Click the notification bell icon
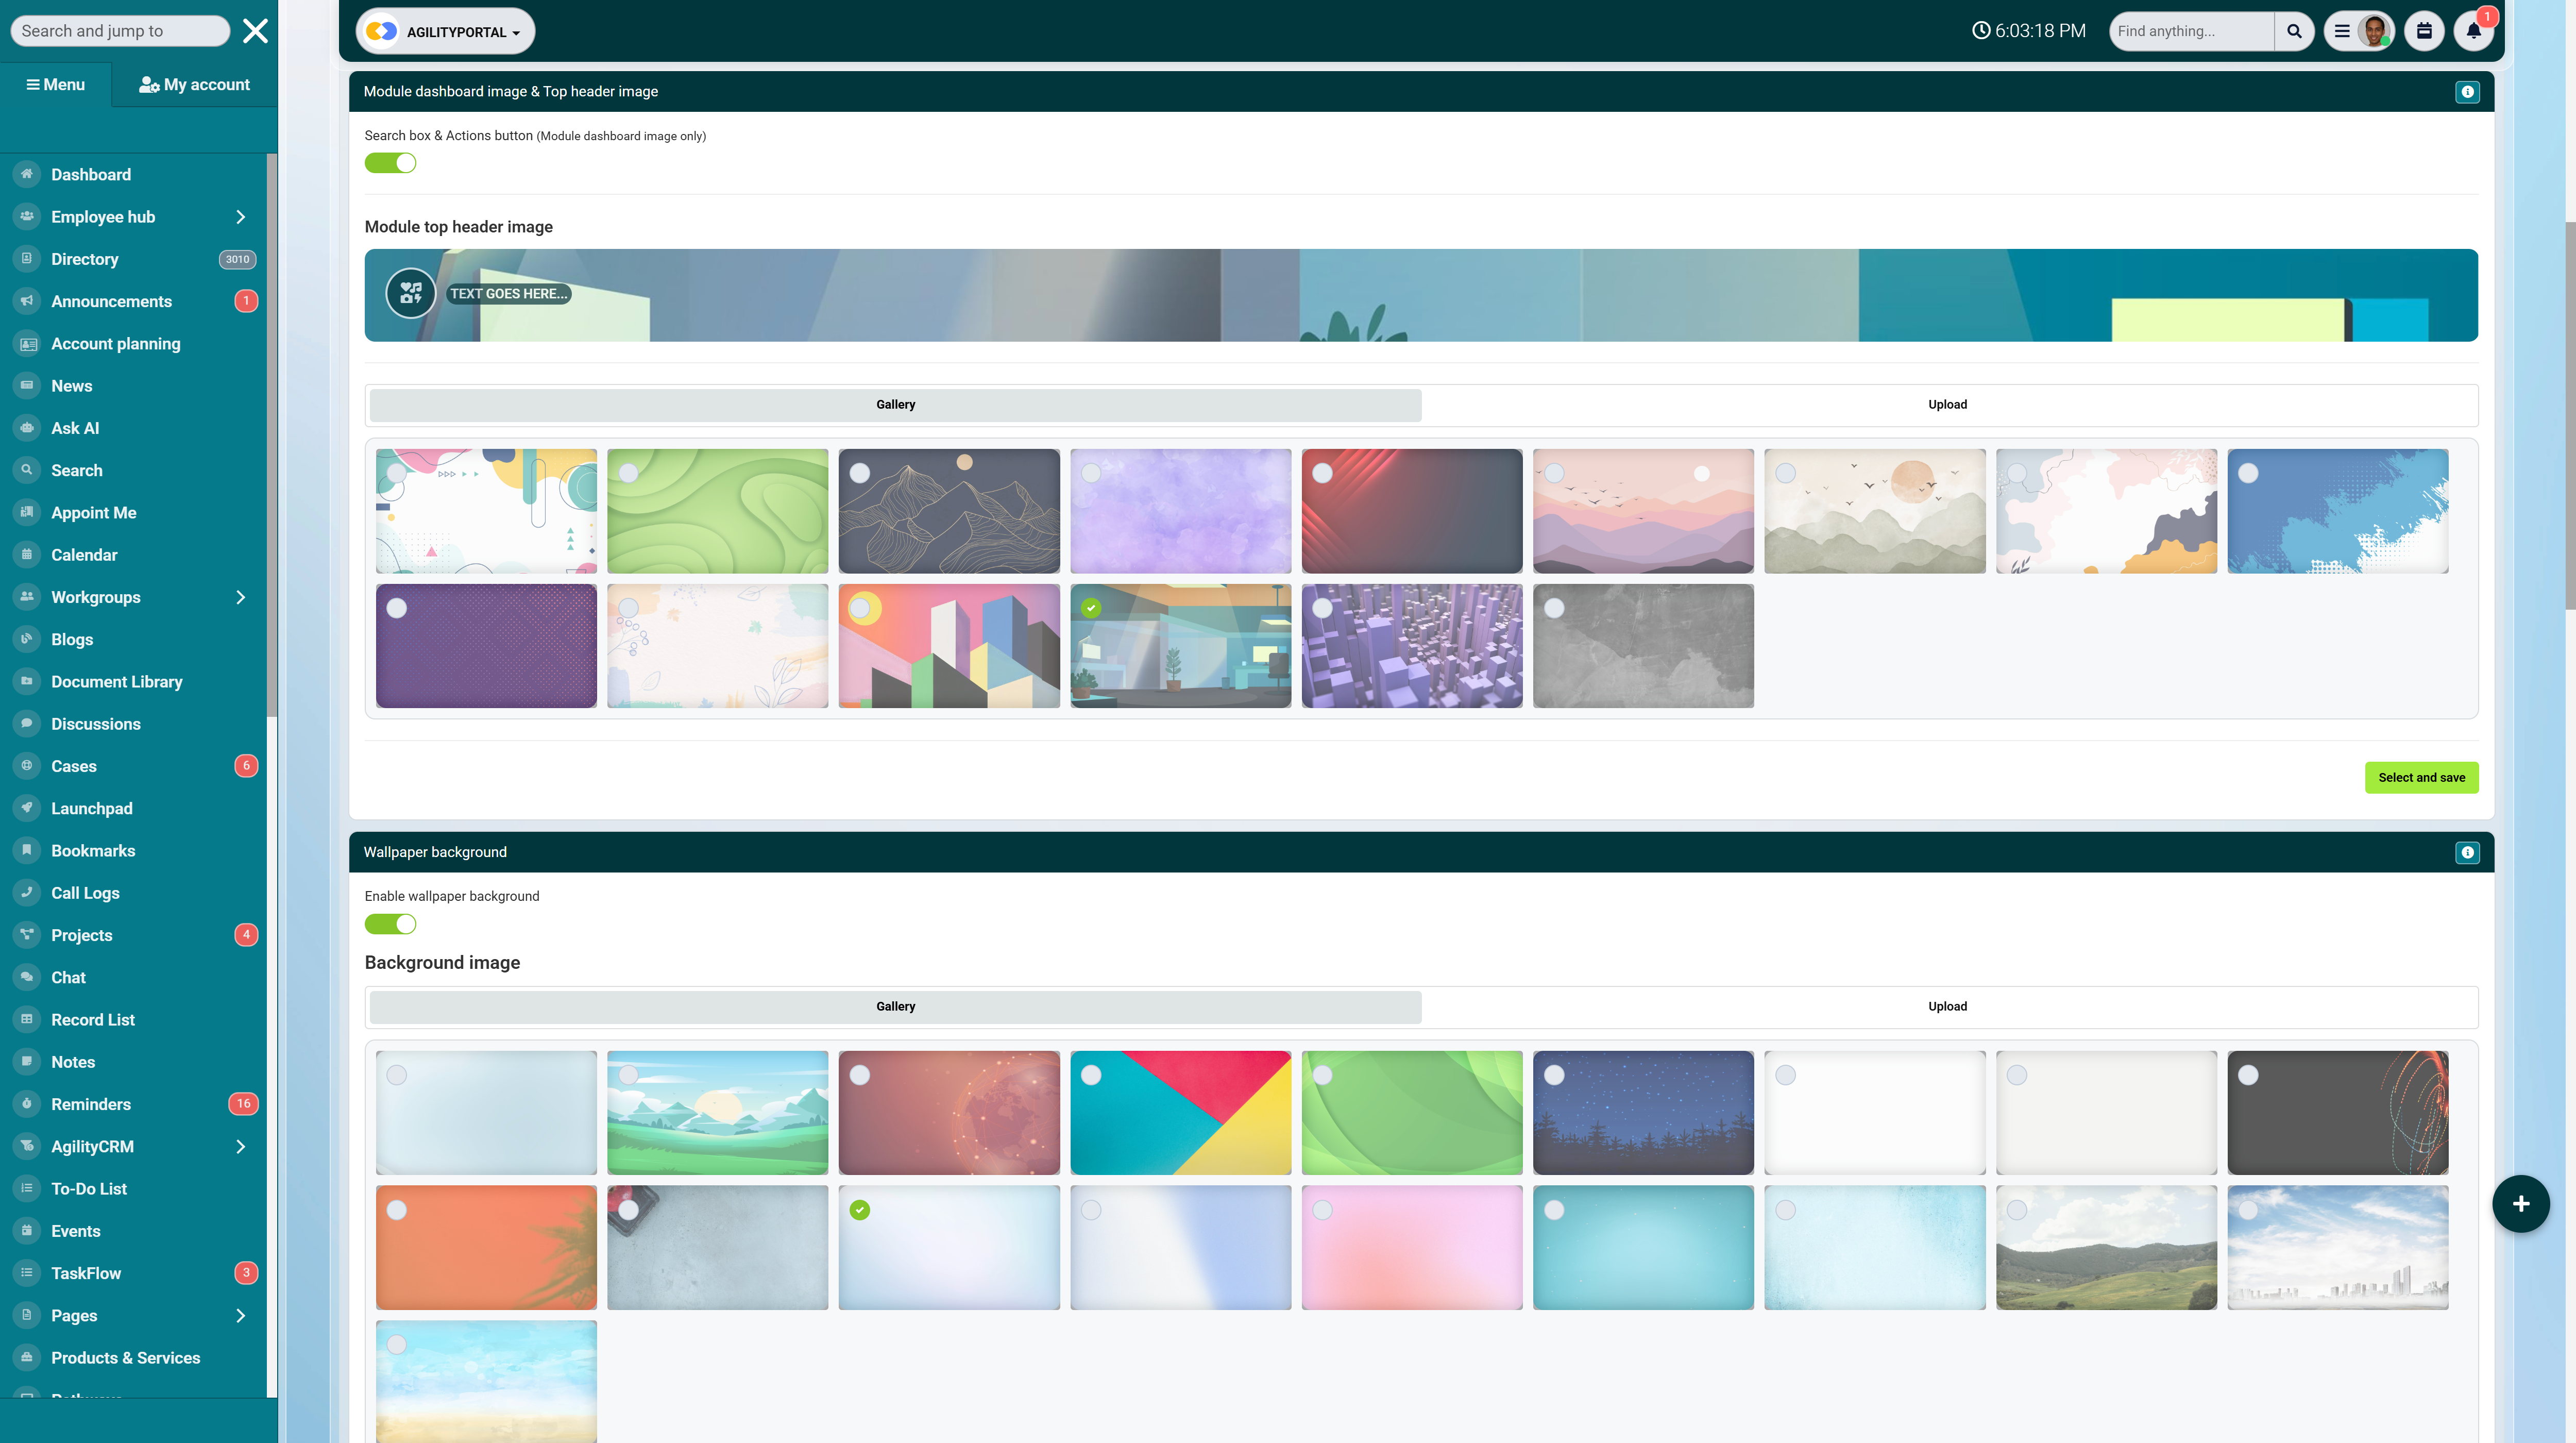This screenshot has height=1443, width=2576. 2473,31
